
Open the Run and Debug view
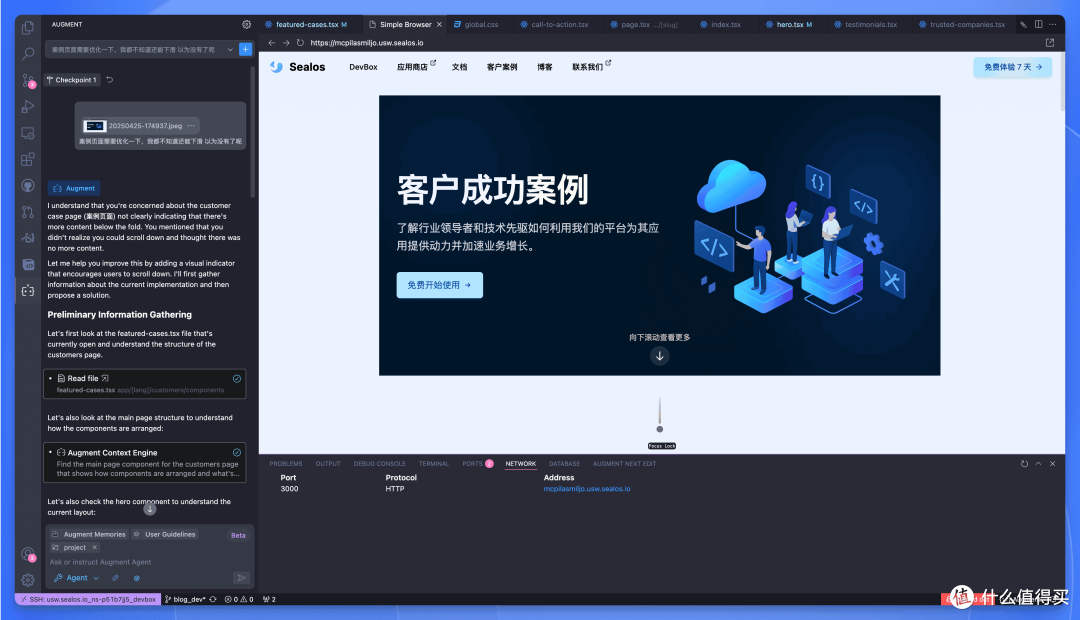pyautogui.click(x=28, y=107)
